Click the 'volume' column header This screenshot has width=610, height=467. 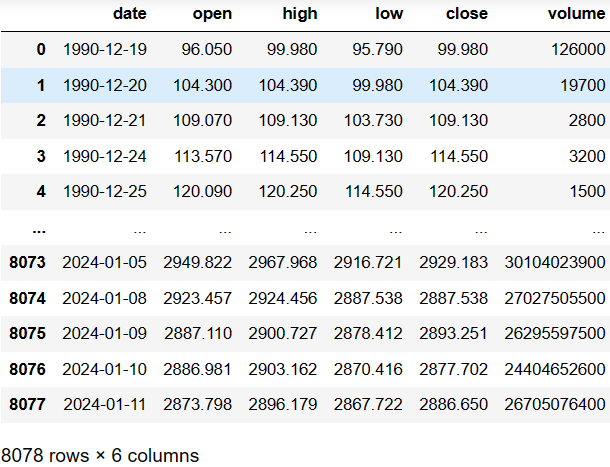point(576,14)
